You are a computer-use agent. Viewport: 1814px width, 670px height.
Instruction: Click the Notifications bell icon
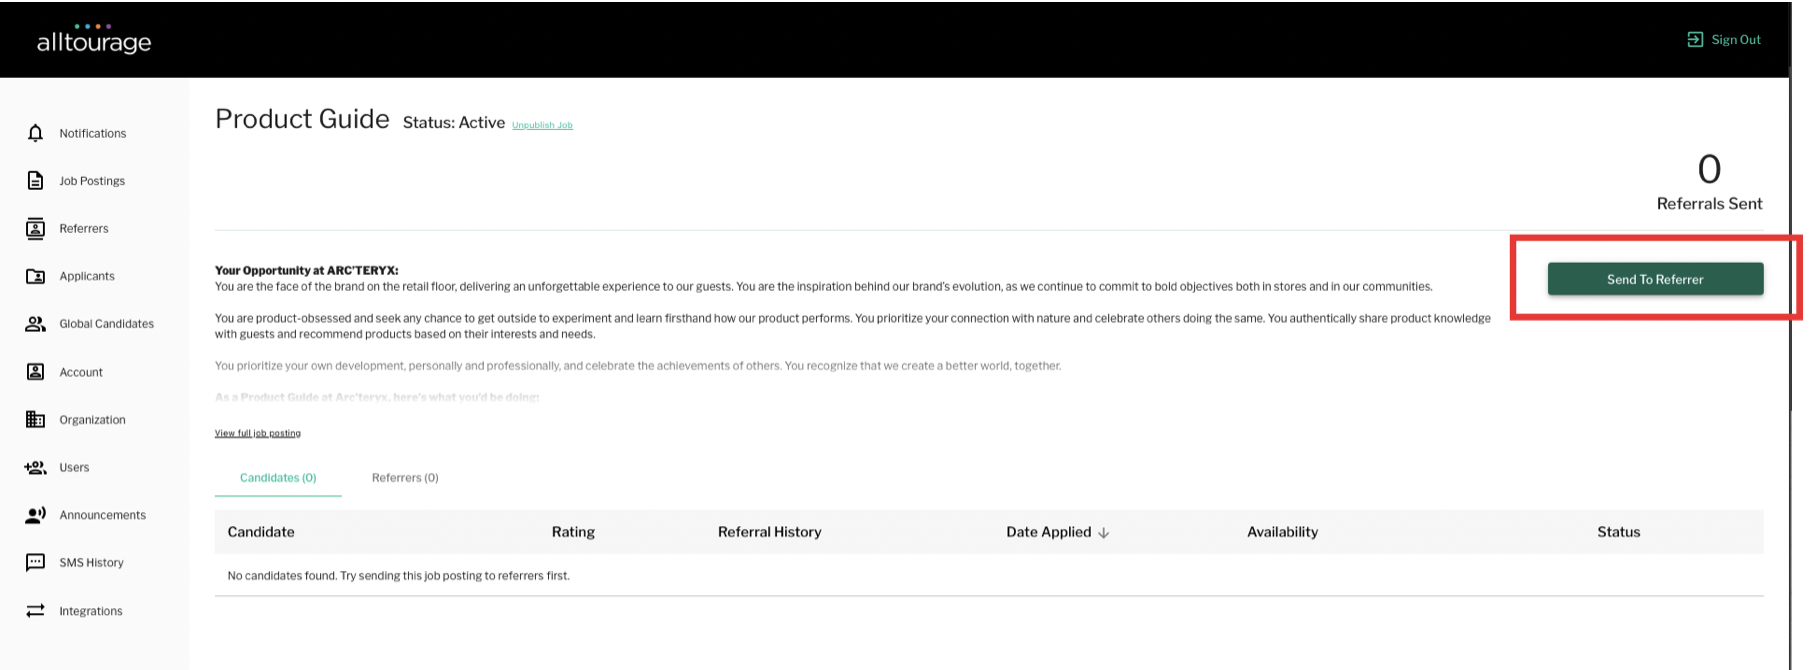click(35, 133)
